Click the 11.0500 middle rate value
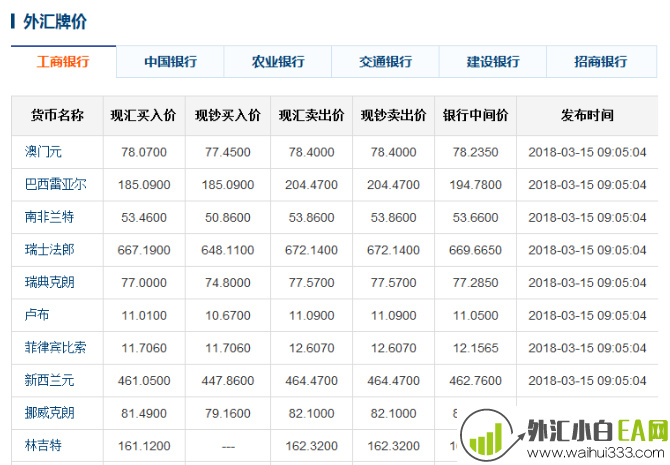This screenshot has height=465, width=670. [x=476, y=315]
